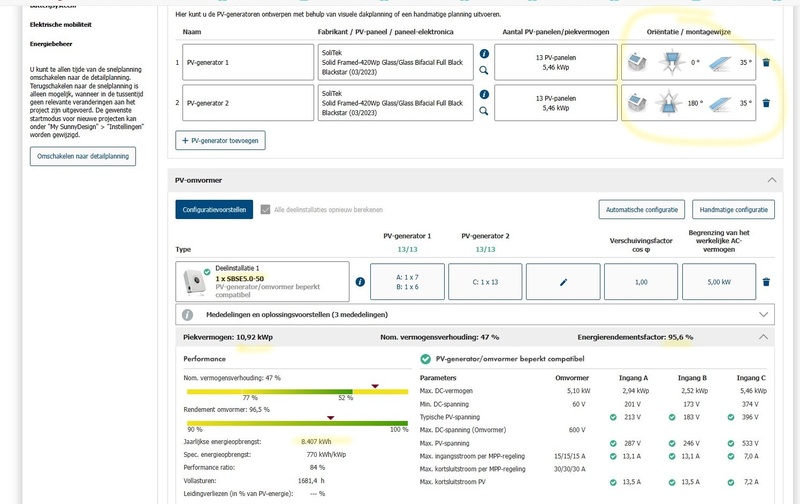Click the '13/13' count under PV-generator 2
The height and width of the screenshot is (504, 800).
point(485,249)
